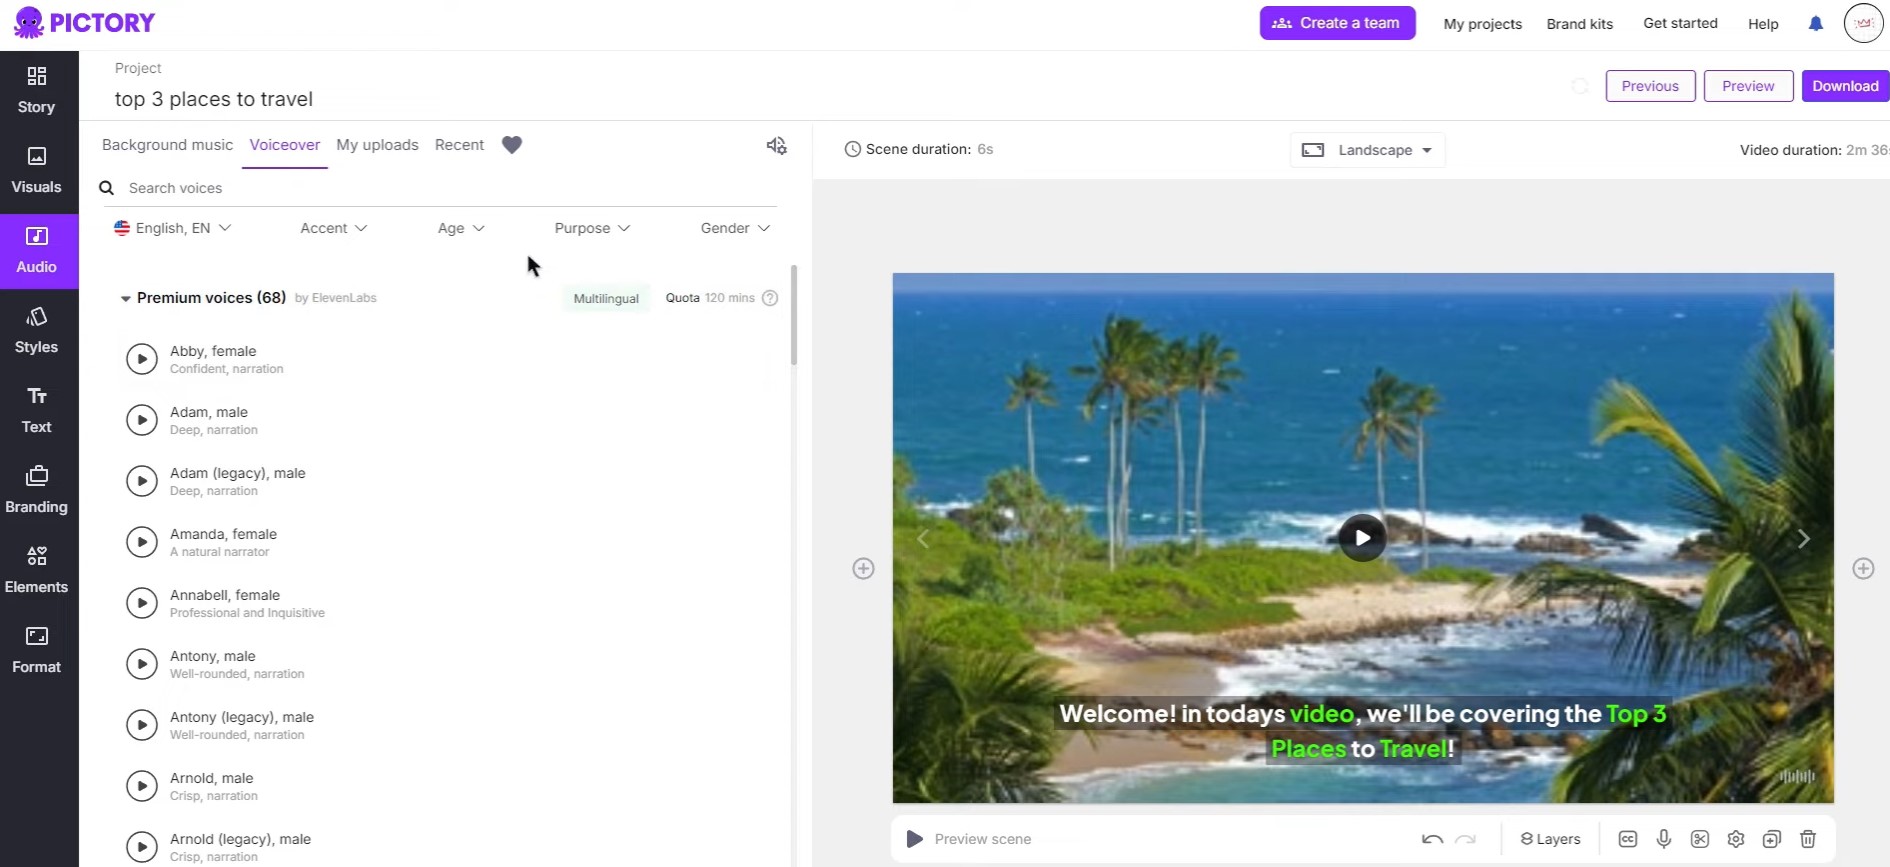Open the English, EN language dropdown
The image size is (1890, 867).
pyautogui.click(x=173, y=228)
